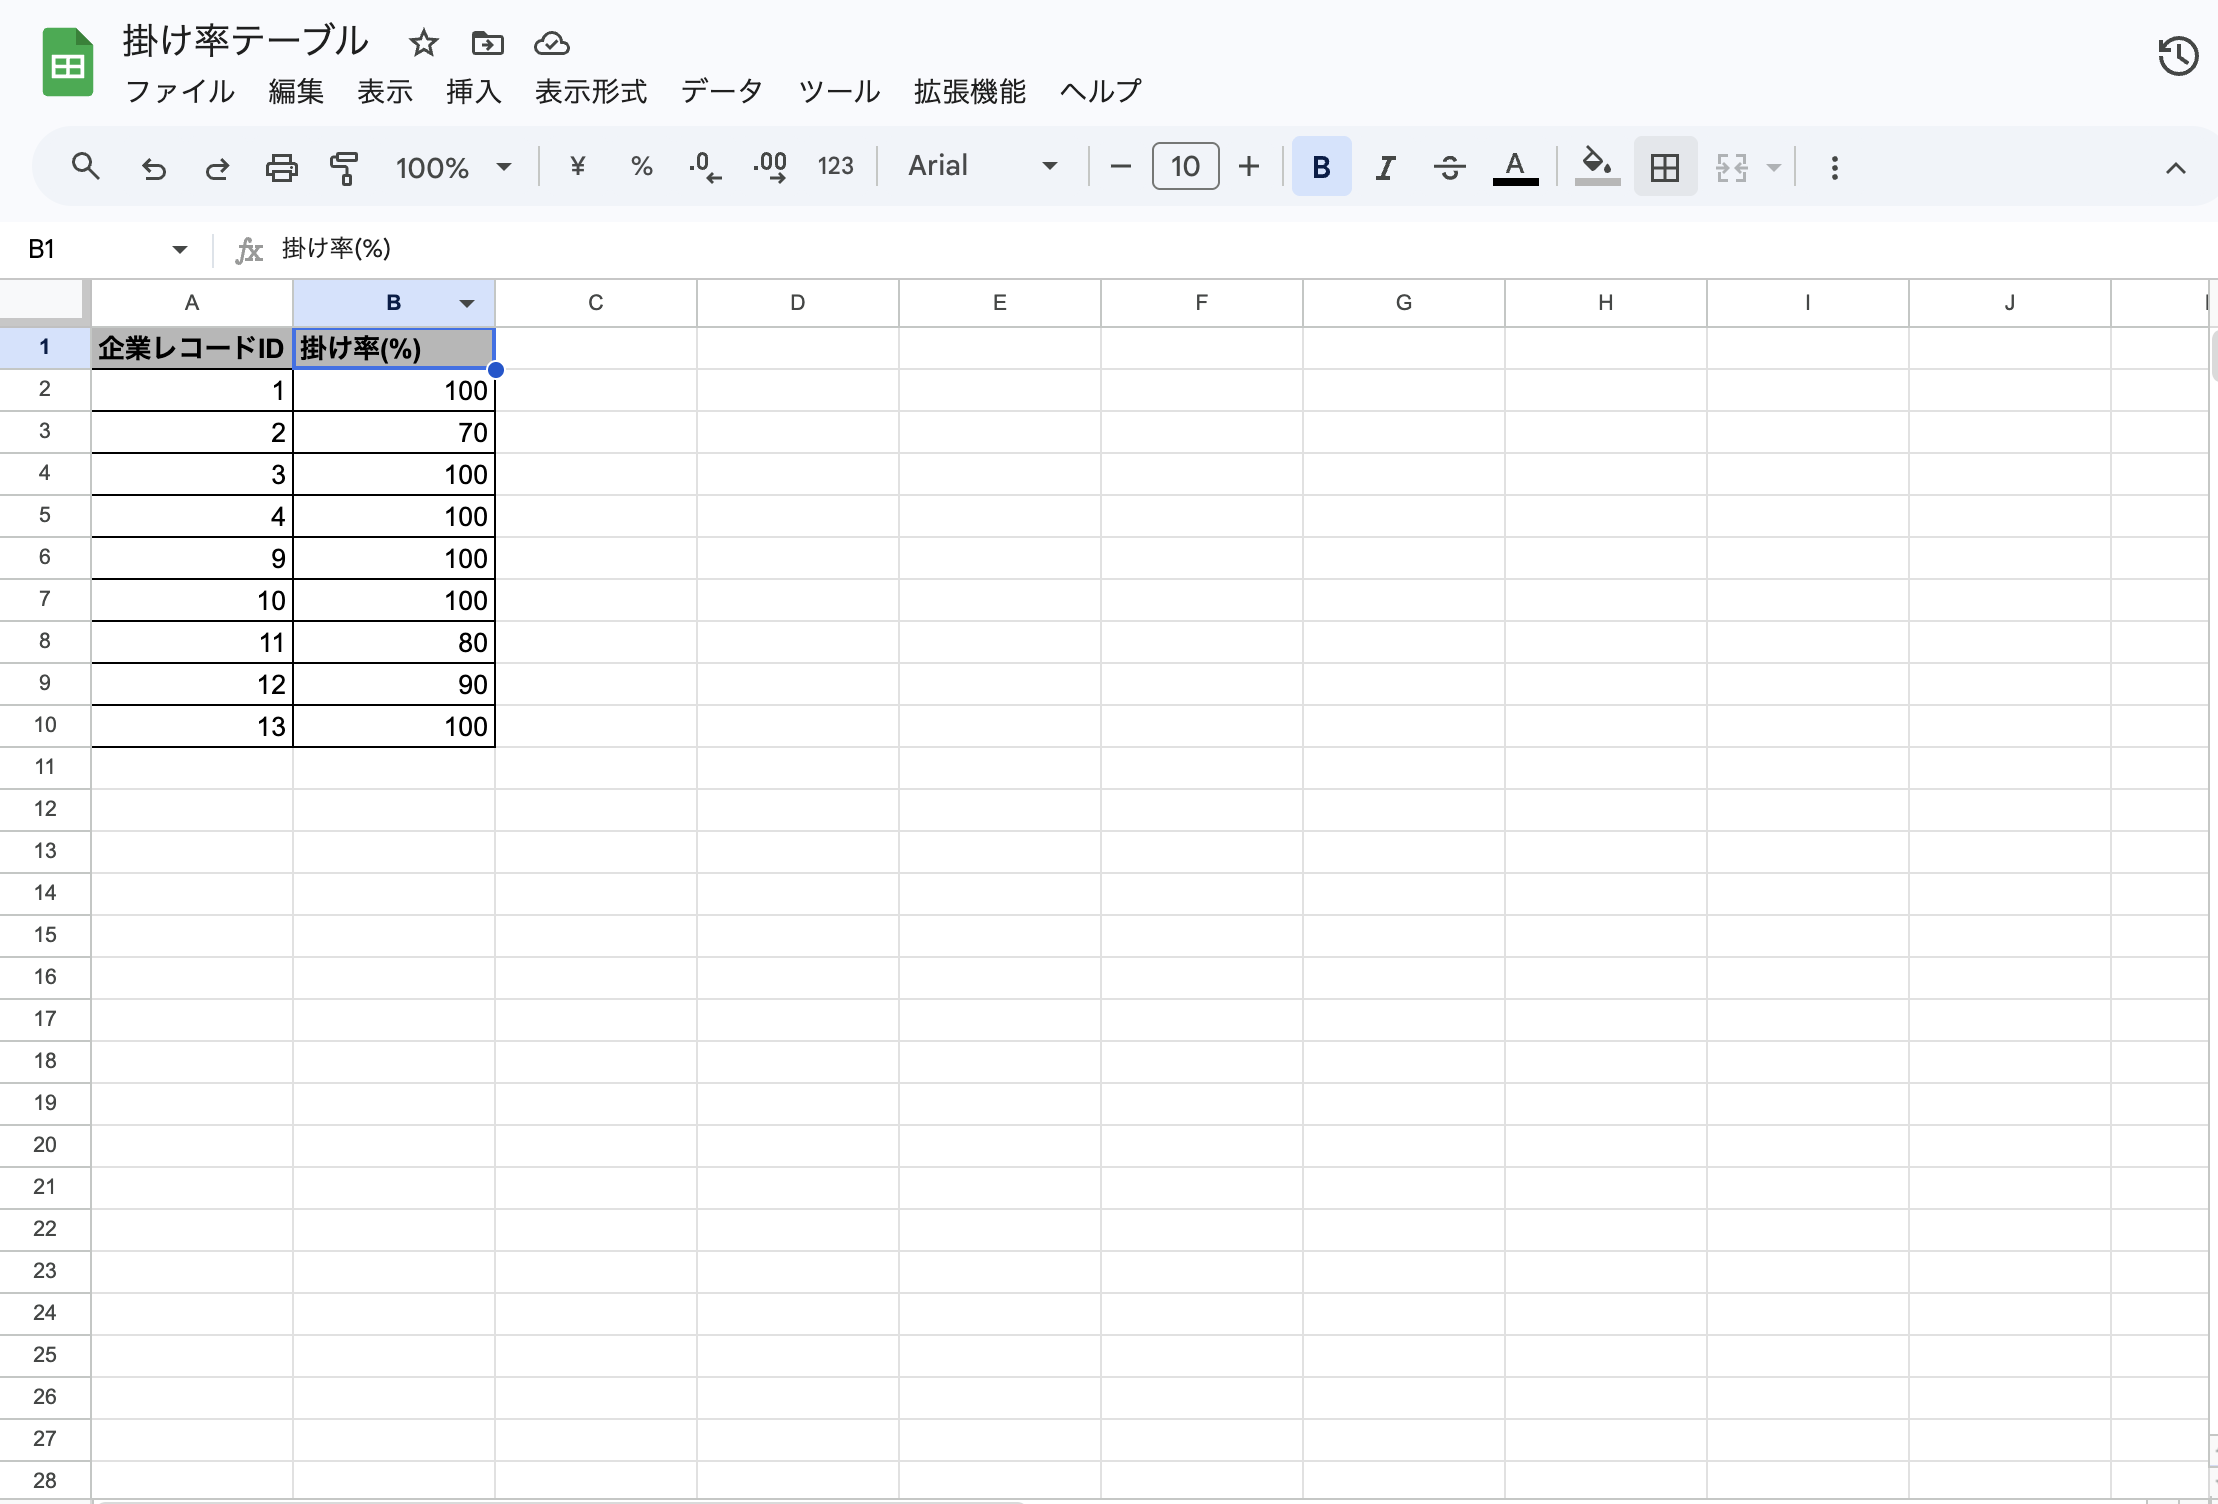The image size is (2218, 1504).
Task: Star the 掛け率テーブル document
Action: point(424,43)
